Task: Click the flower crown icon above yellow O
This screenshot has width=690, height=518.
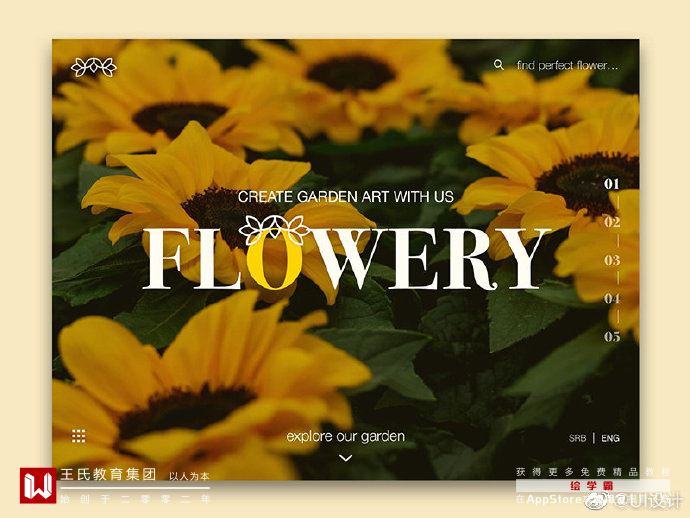Action: 275,230
